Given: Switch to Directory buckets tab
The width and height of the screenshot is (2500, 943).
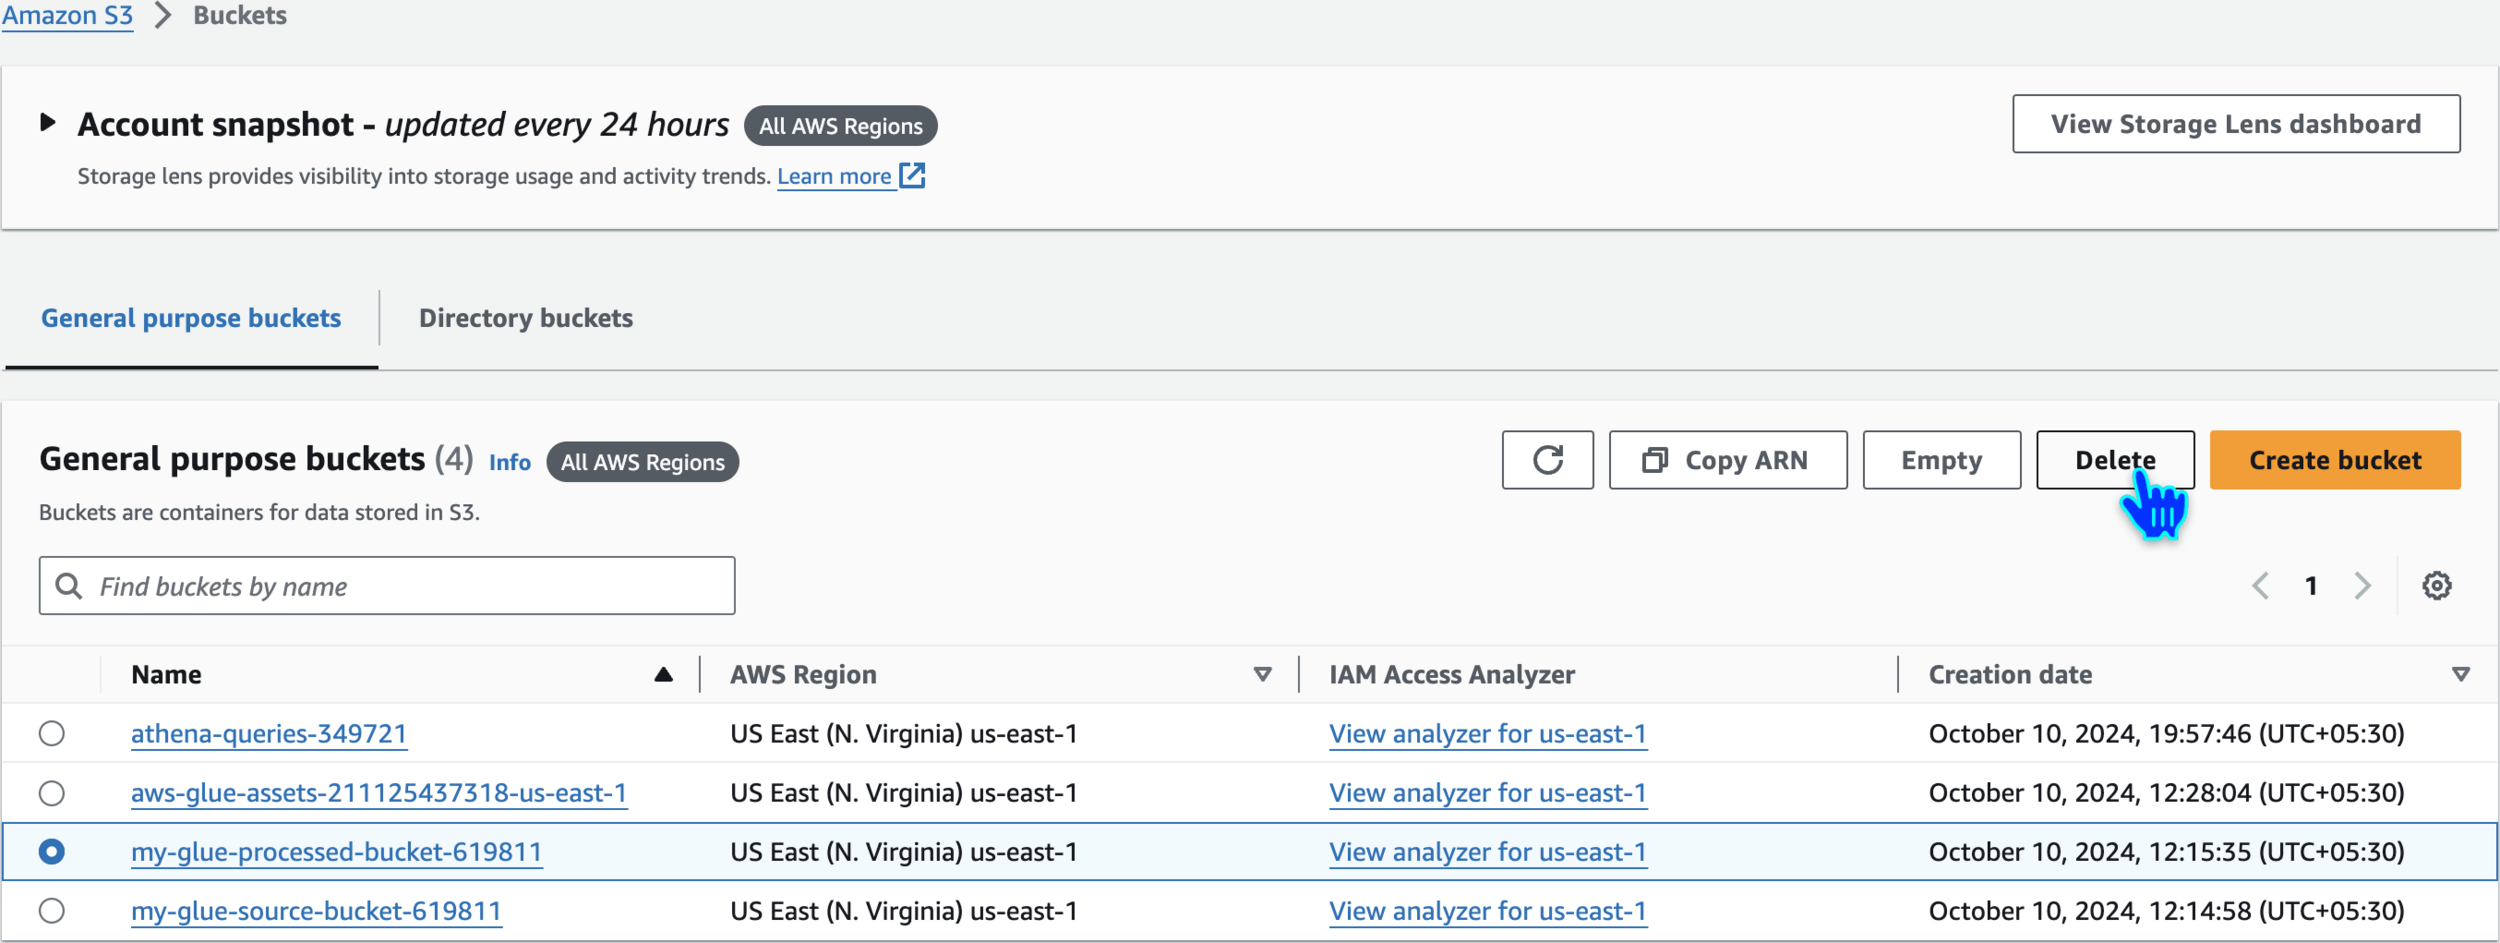Looking at the screenshot, I should 526,318.
